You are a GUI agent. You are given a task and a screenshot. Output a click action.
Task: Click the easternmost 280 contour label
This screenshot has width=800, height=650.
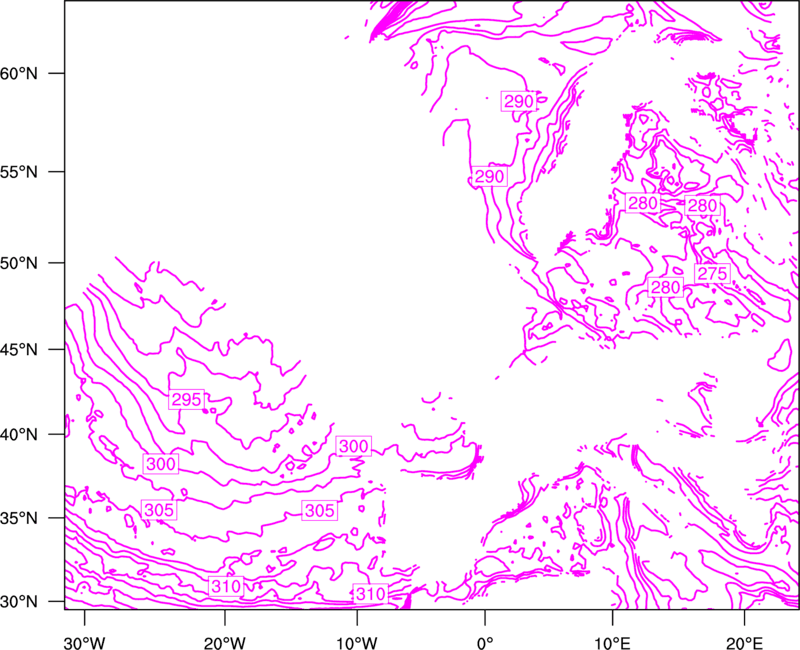[x=702, y=205]
